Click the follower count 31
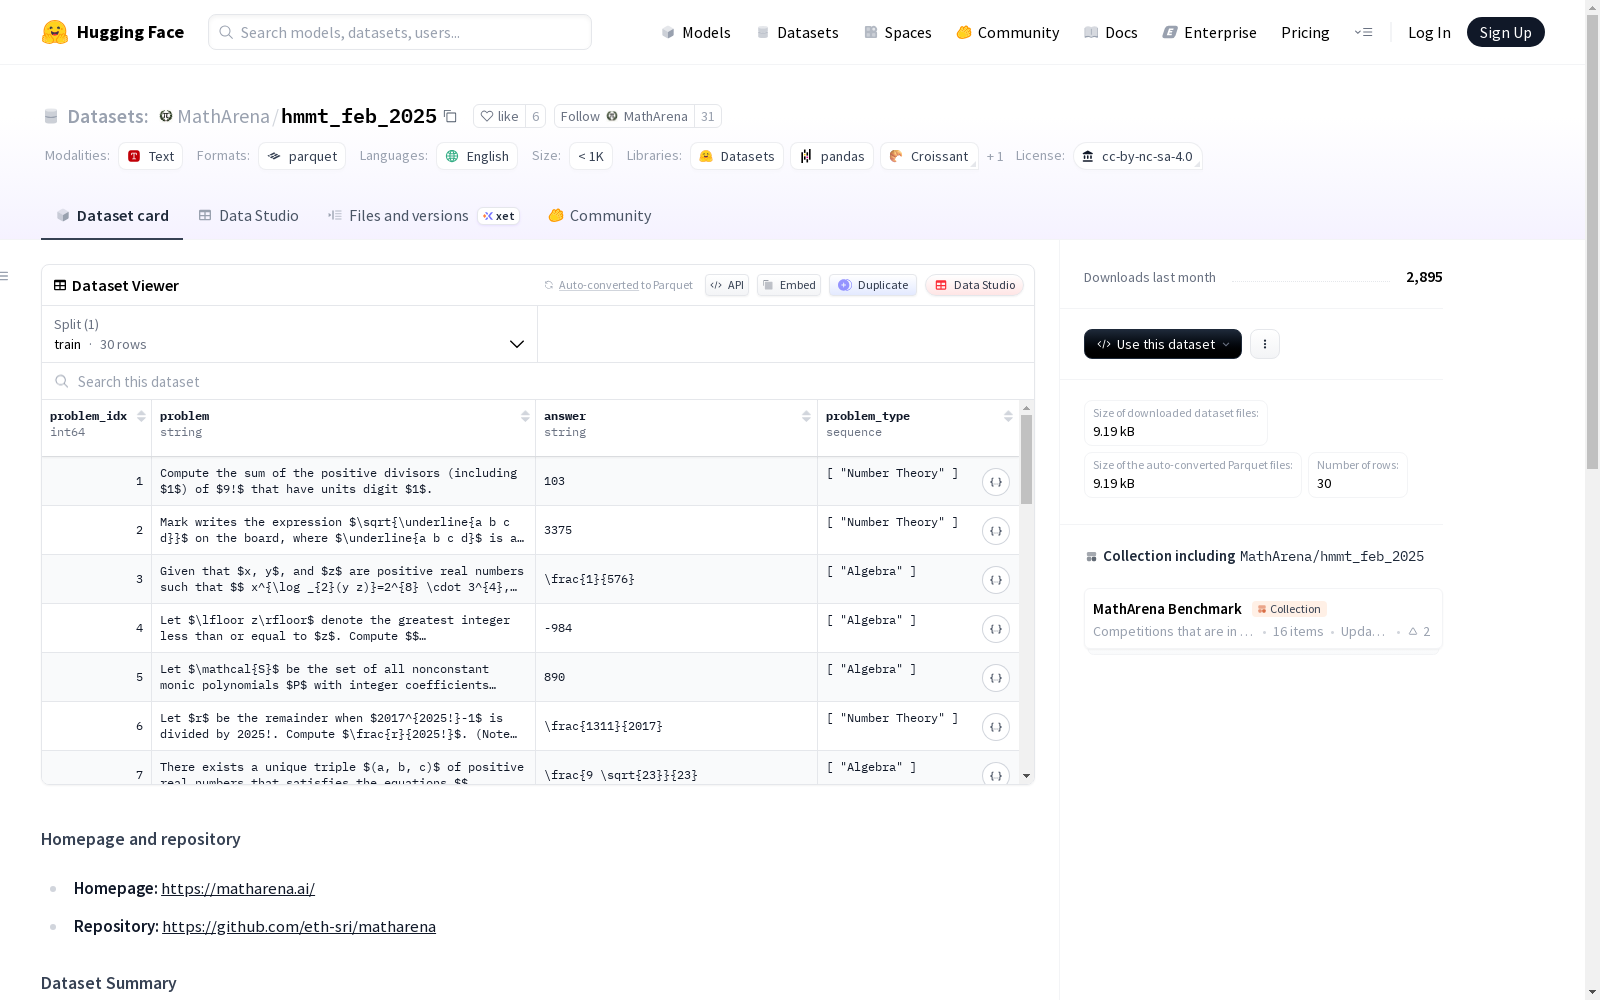This screenshot has width=1600, height=1000. (x=708, y=116)
